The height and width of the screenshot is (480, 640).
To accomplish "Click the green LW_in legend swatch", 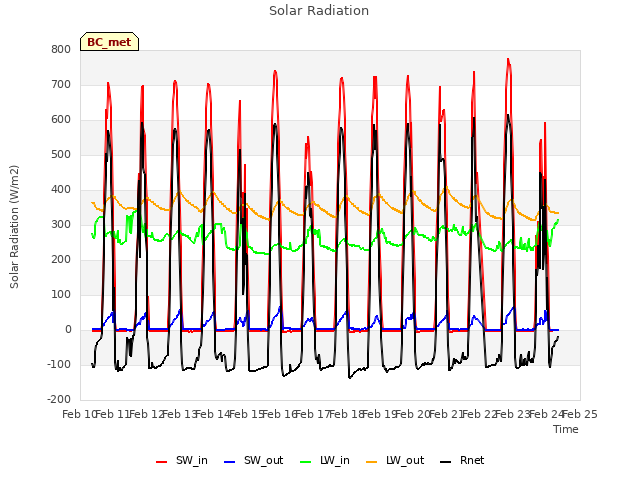I will tap(305, 462).
